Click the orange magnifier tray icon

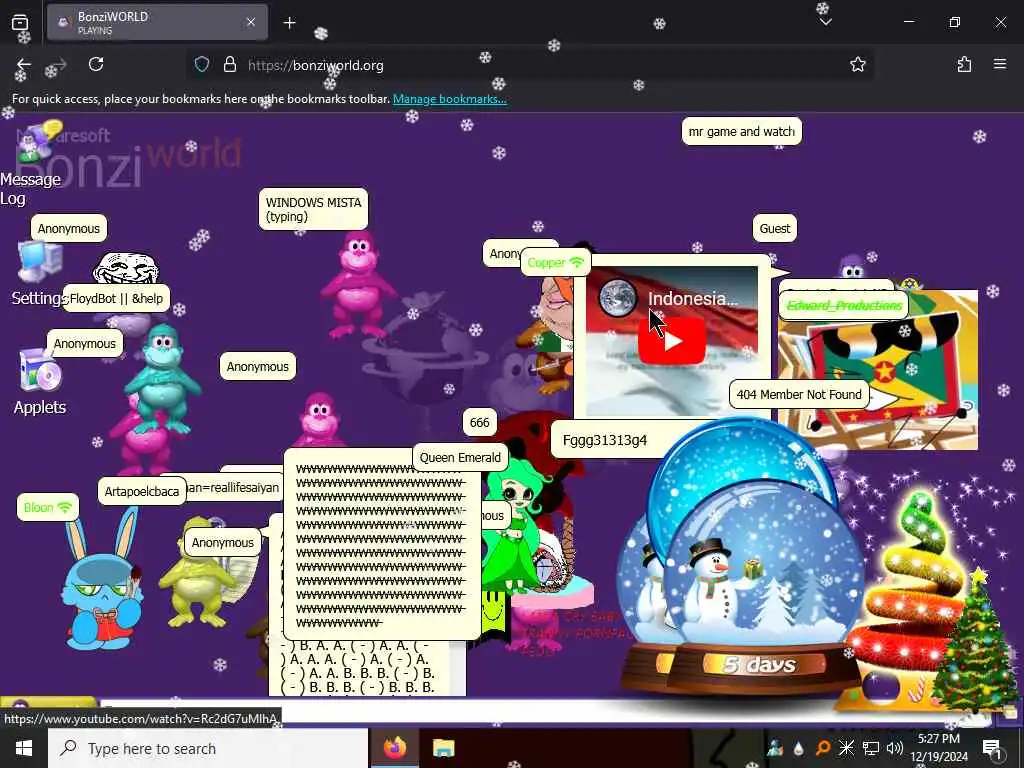(822, 748)
